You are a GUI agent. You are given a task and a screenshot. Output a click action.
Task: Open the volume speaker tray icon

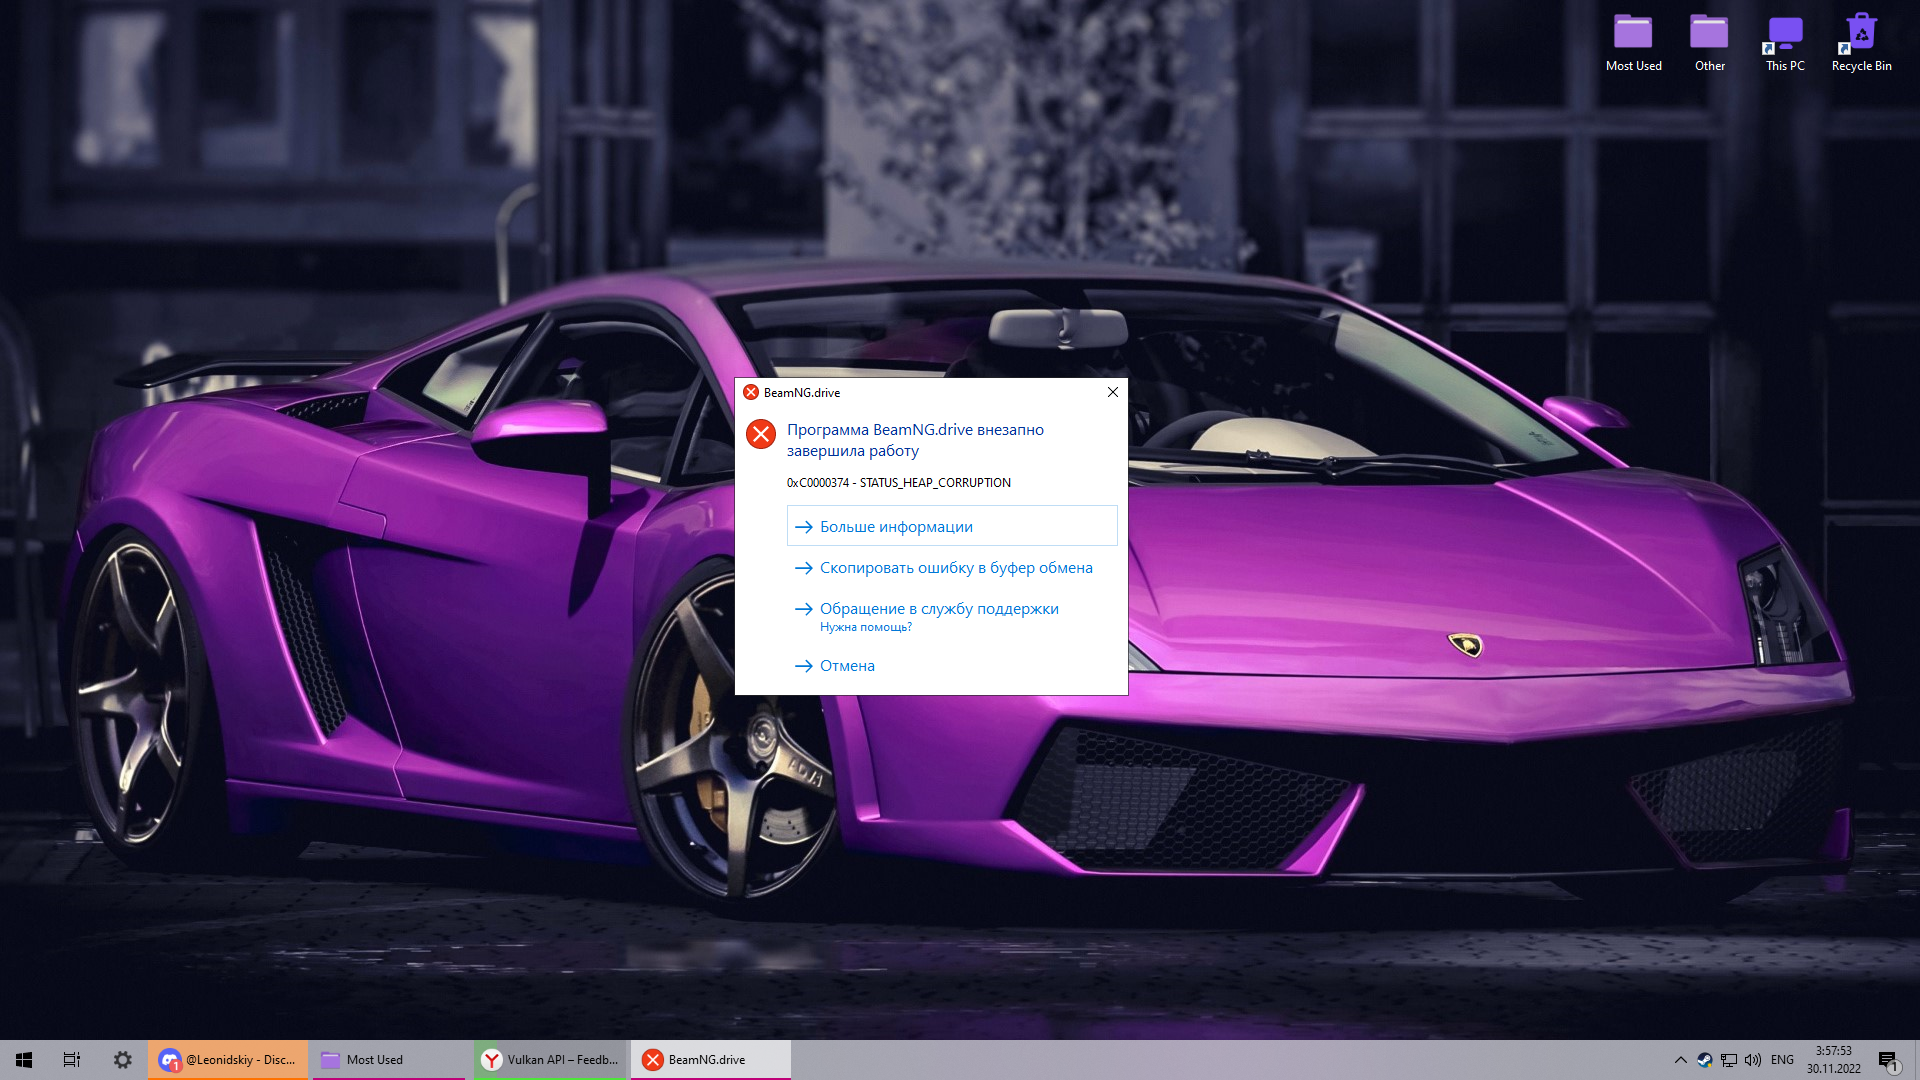tap(1753, 1060)
